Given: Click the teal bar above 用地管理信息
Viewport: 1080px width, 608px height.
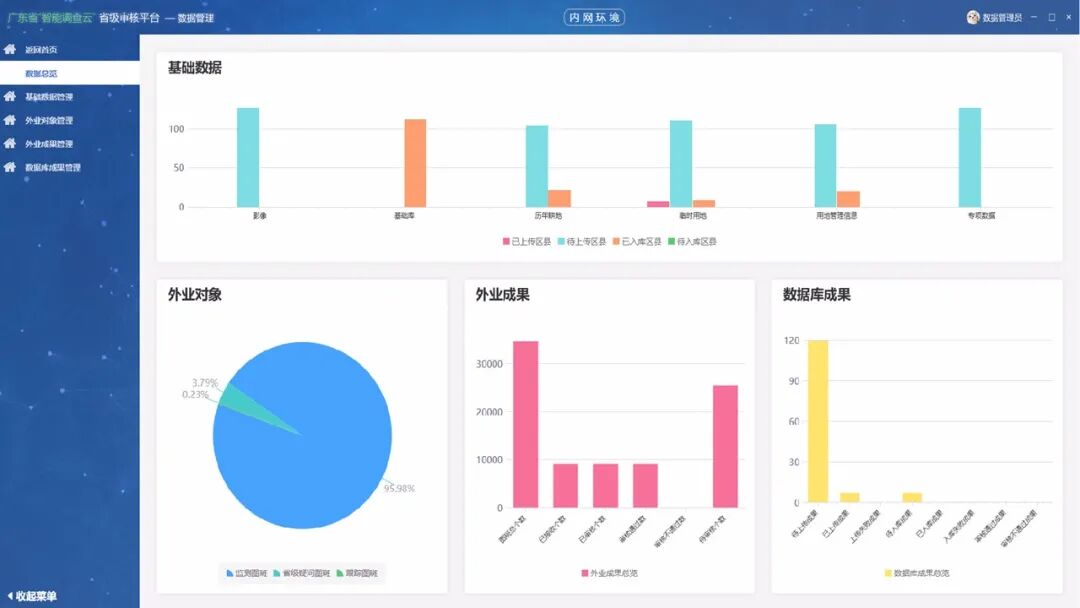Looking at the screenshot, I should 825,165.
